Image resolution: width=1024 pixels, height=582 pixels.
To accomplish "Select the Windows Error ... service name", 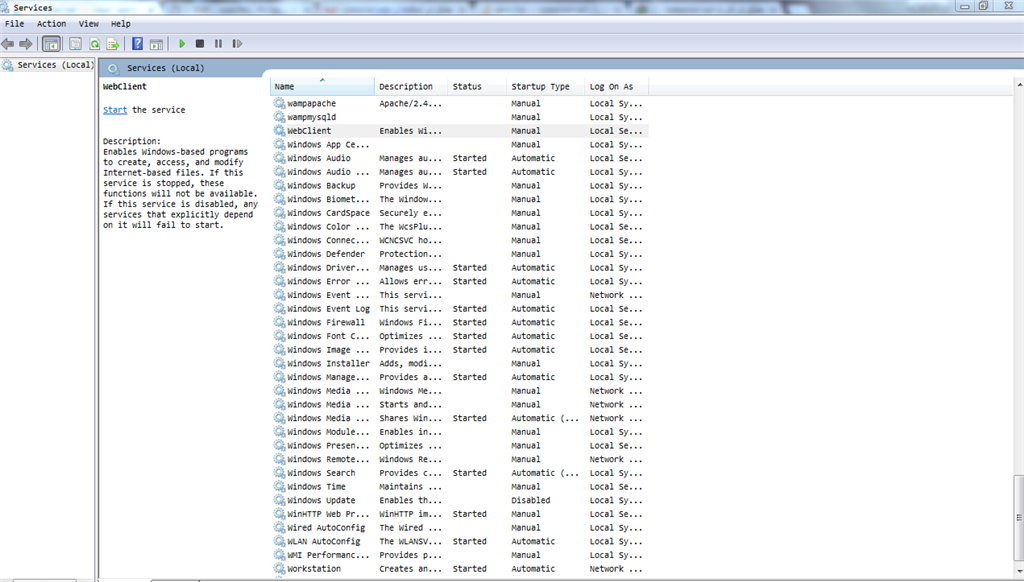I will (328, 282).
